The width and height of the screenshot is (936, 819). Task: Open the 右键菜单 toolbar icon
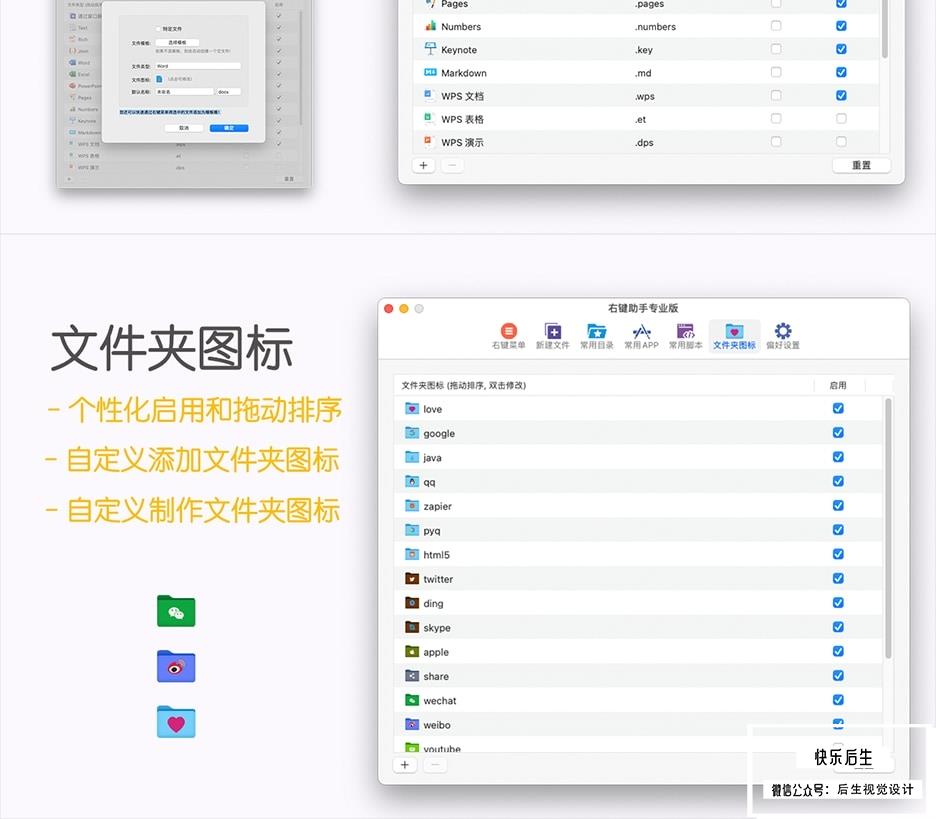[508, 336]
